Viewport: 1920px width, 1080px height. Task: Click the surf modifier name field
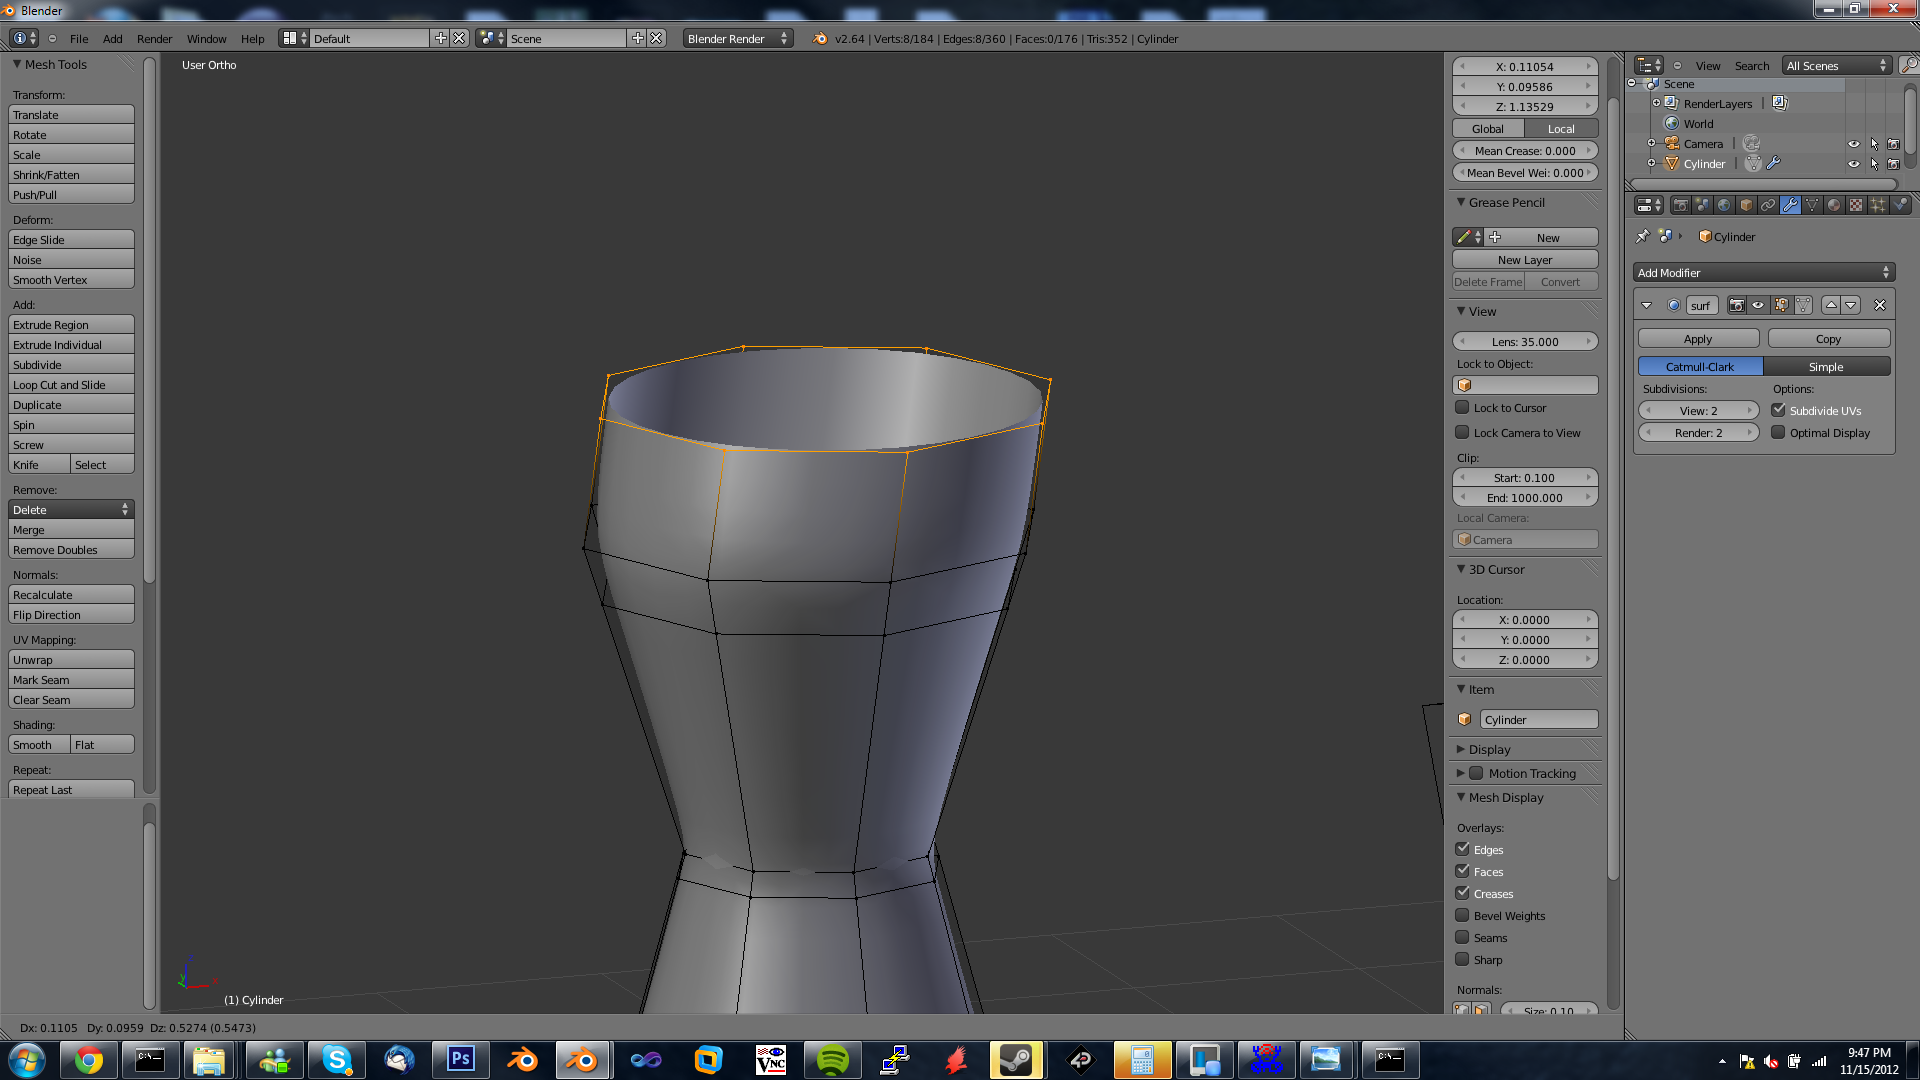1701,305
